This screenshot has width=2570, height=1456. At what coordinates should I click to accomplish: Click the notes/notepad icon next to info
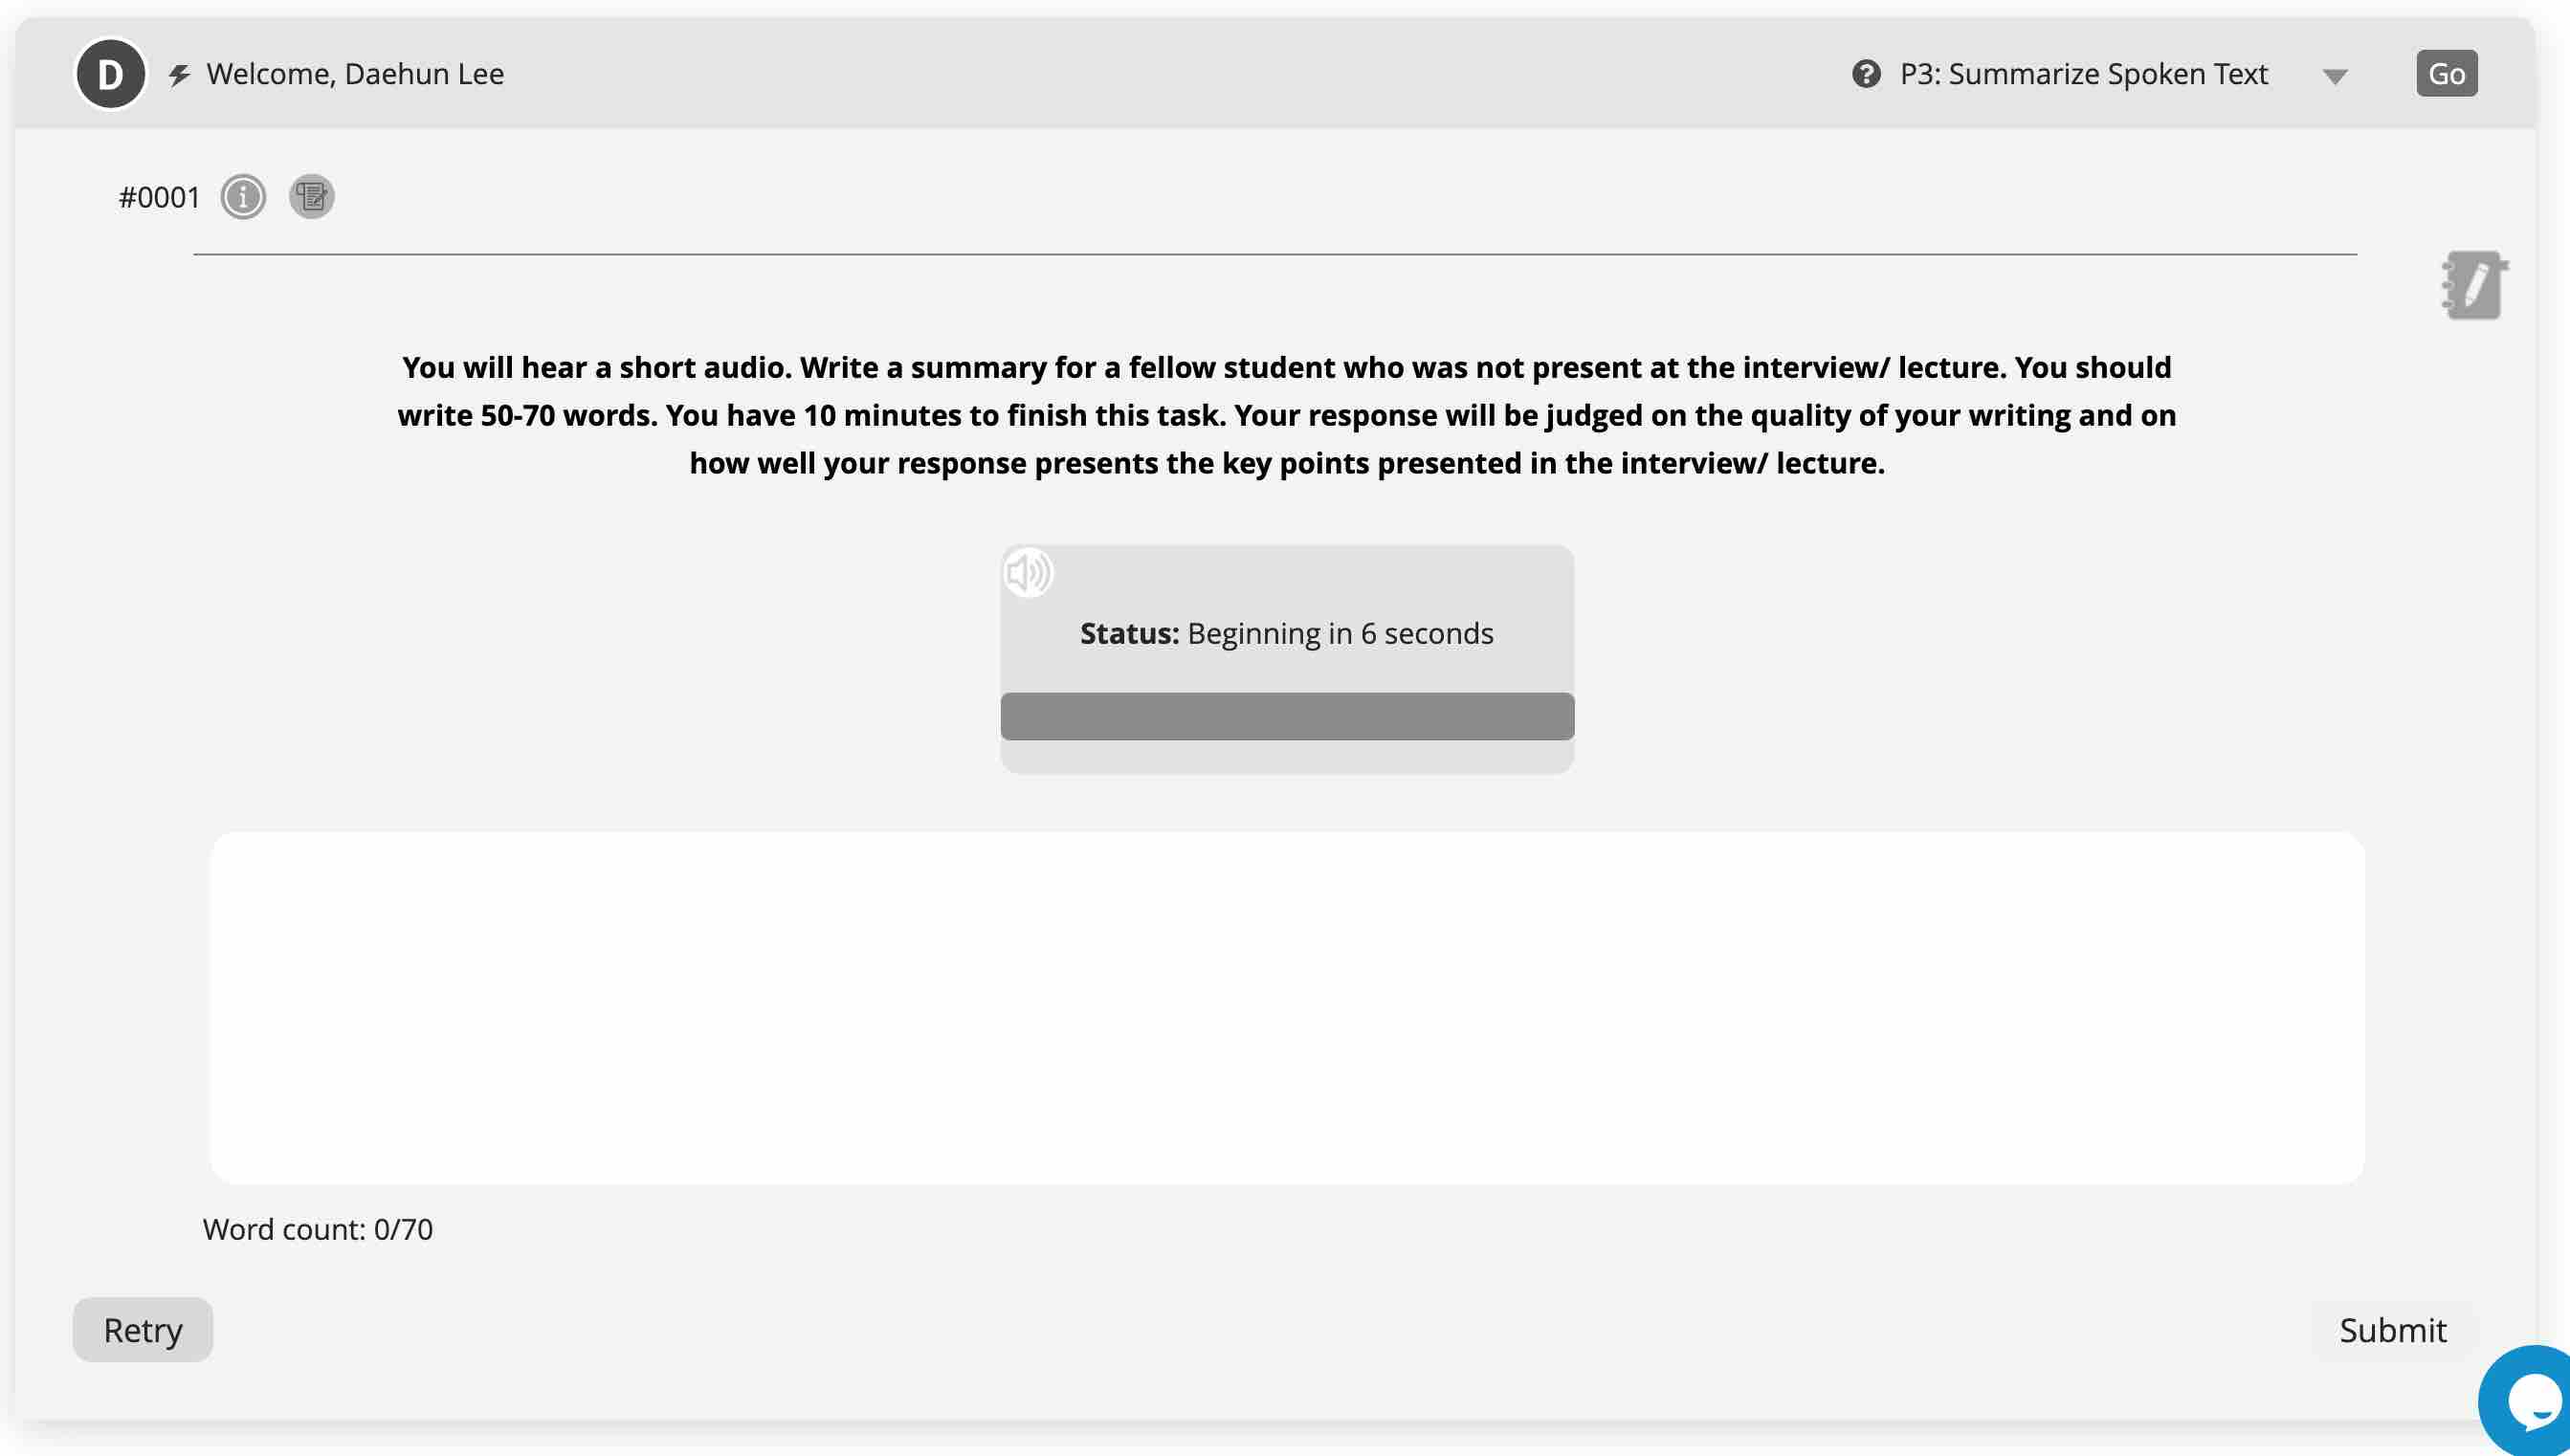pyautogui.click(x=309, y=196)
